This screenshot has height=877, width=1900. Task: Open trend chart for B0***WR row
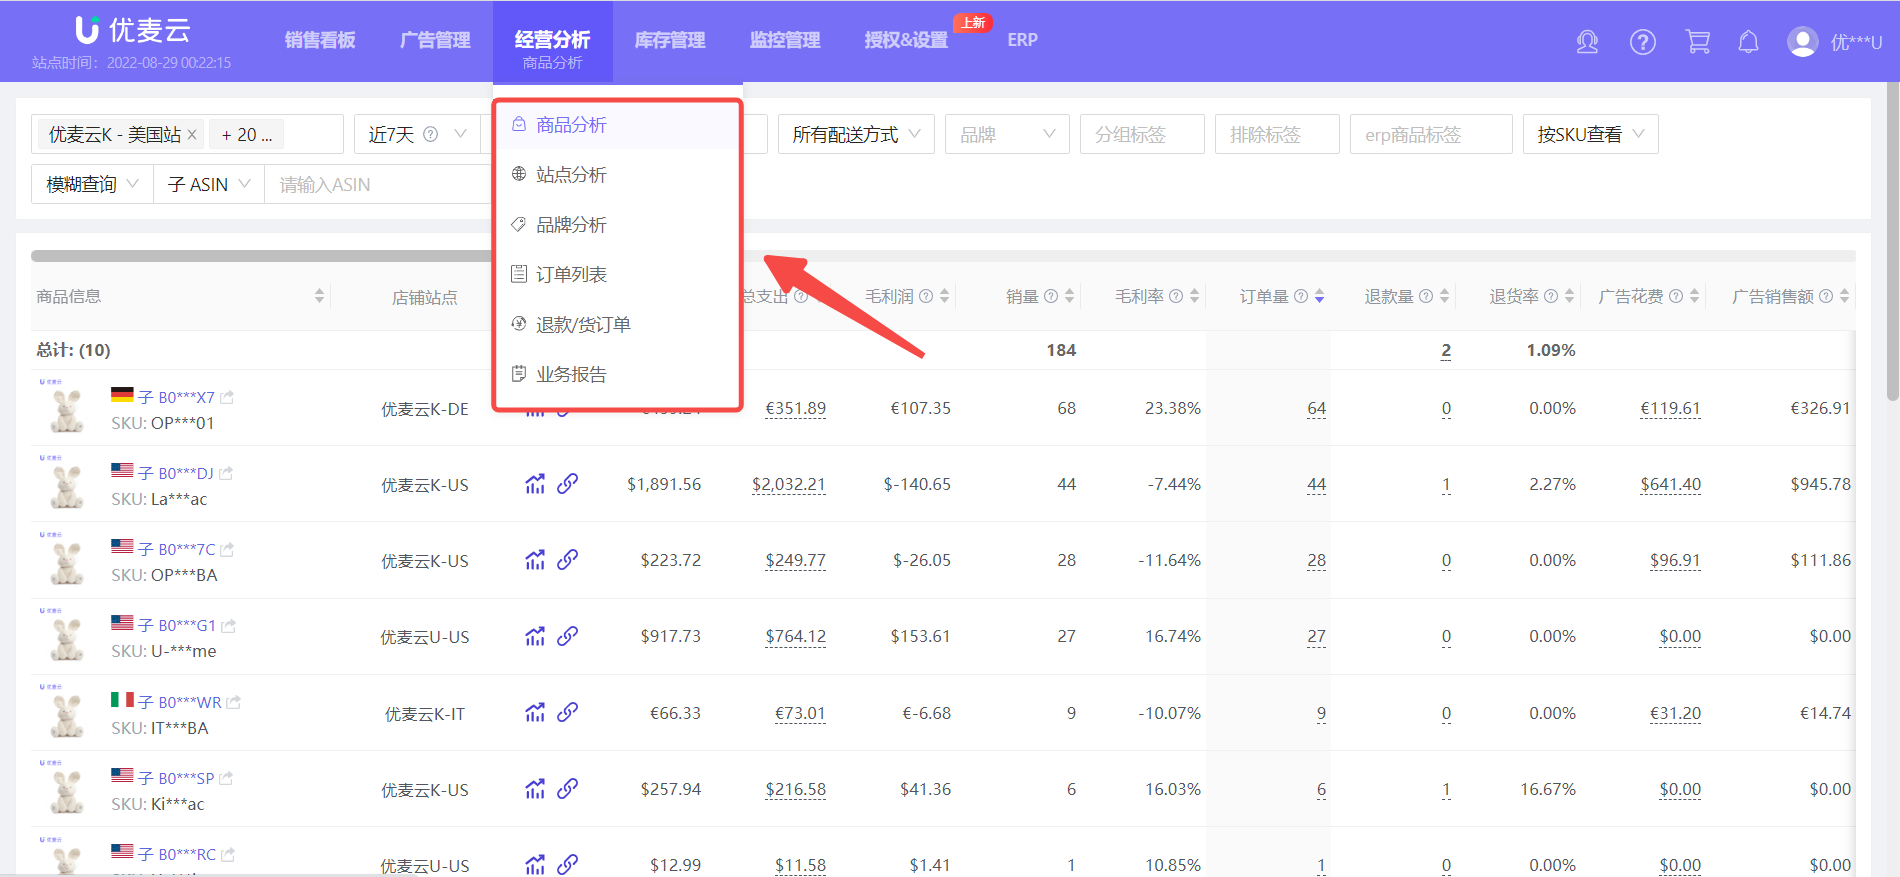coord(535,713)
